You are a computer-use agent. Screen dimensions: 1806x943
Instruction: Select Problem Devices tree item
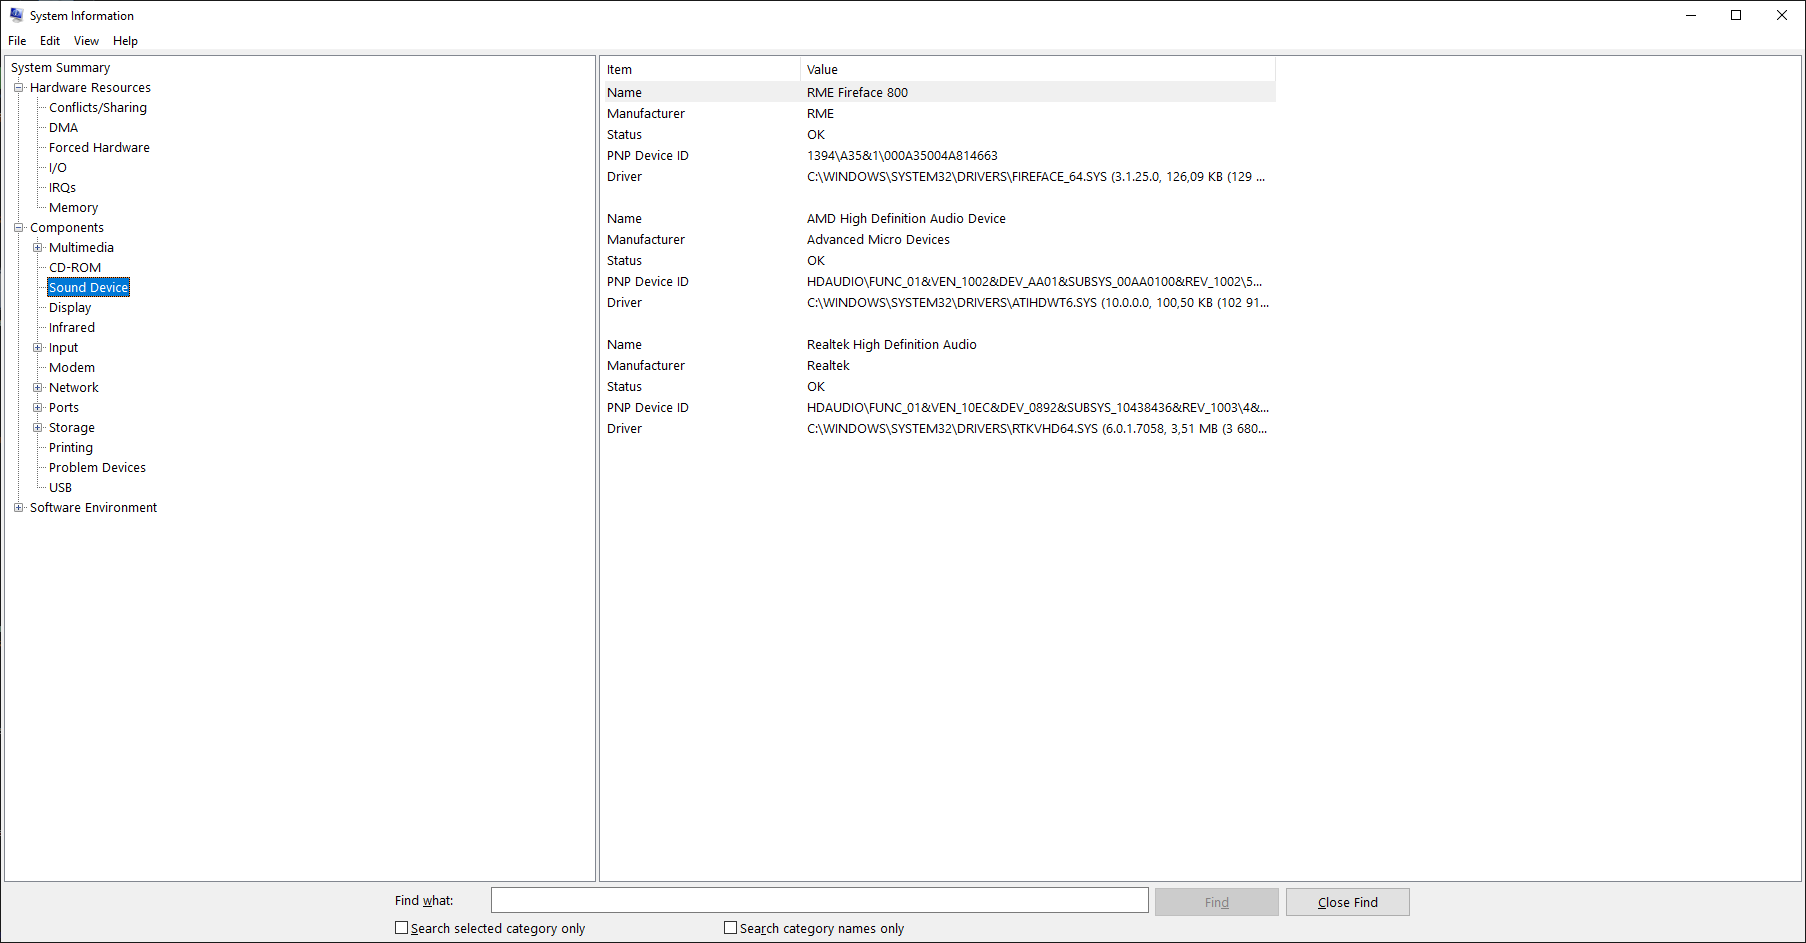click(97, 467)
